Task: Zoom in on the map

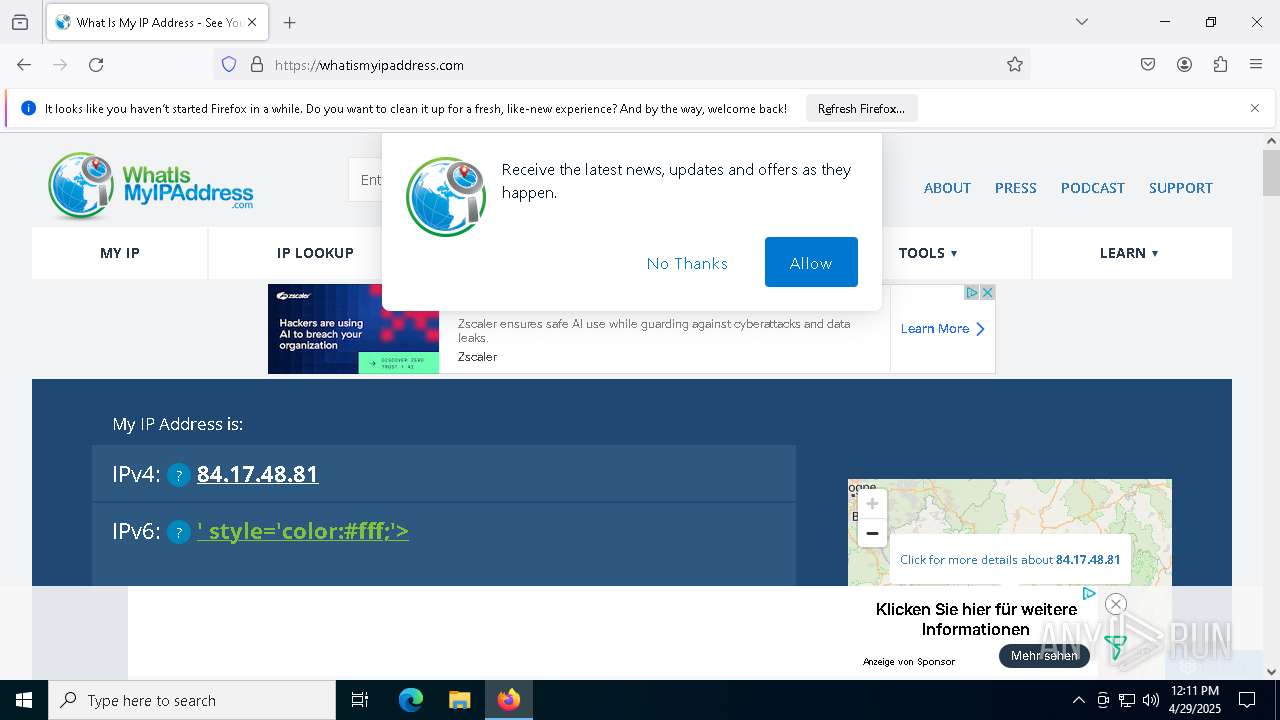Action: (872, 504)
